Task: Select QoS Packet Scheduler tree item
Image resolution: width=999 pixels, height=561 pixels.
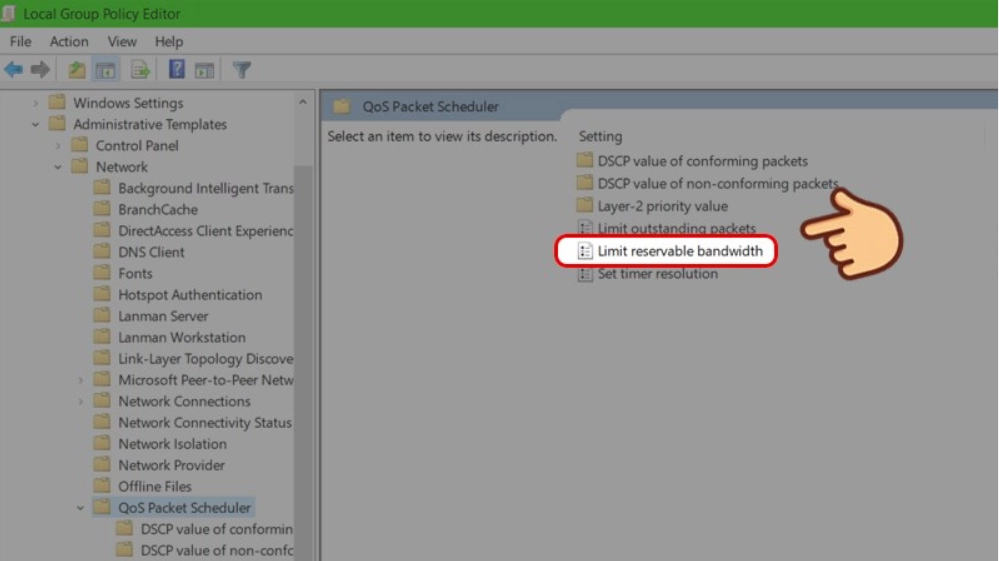Action: click(x=184, y=508)
